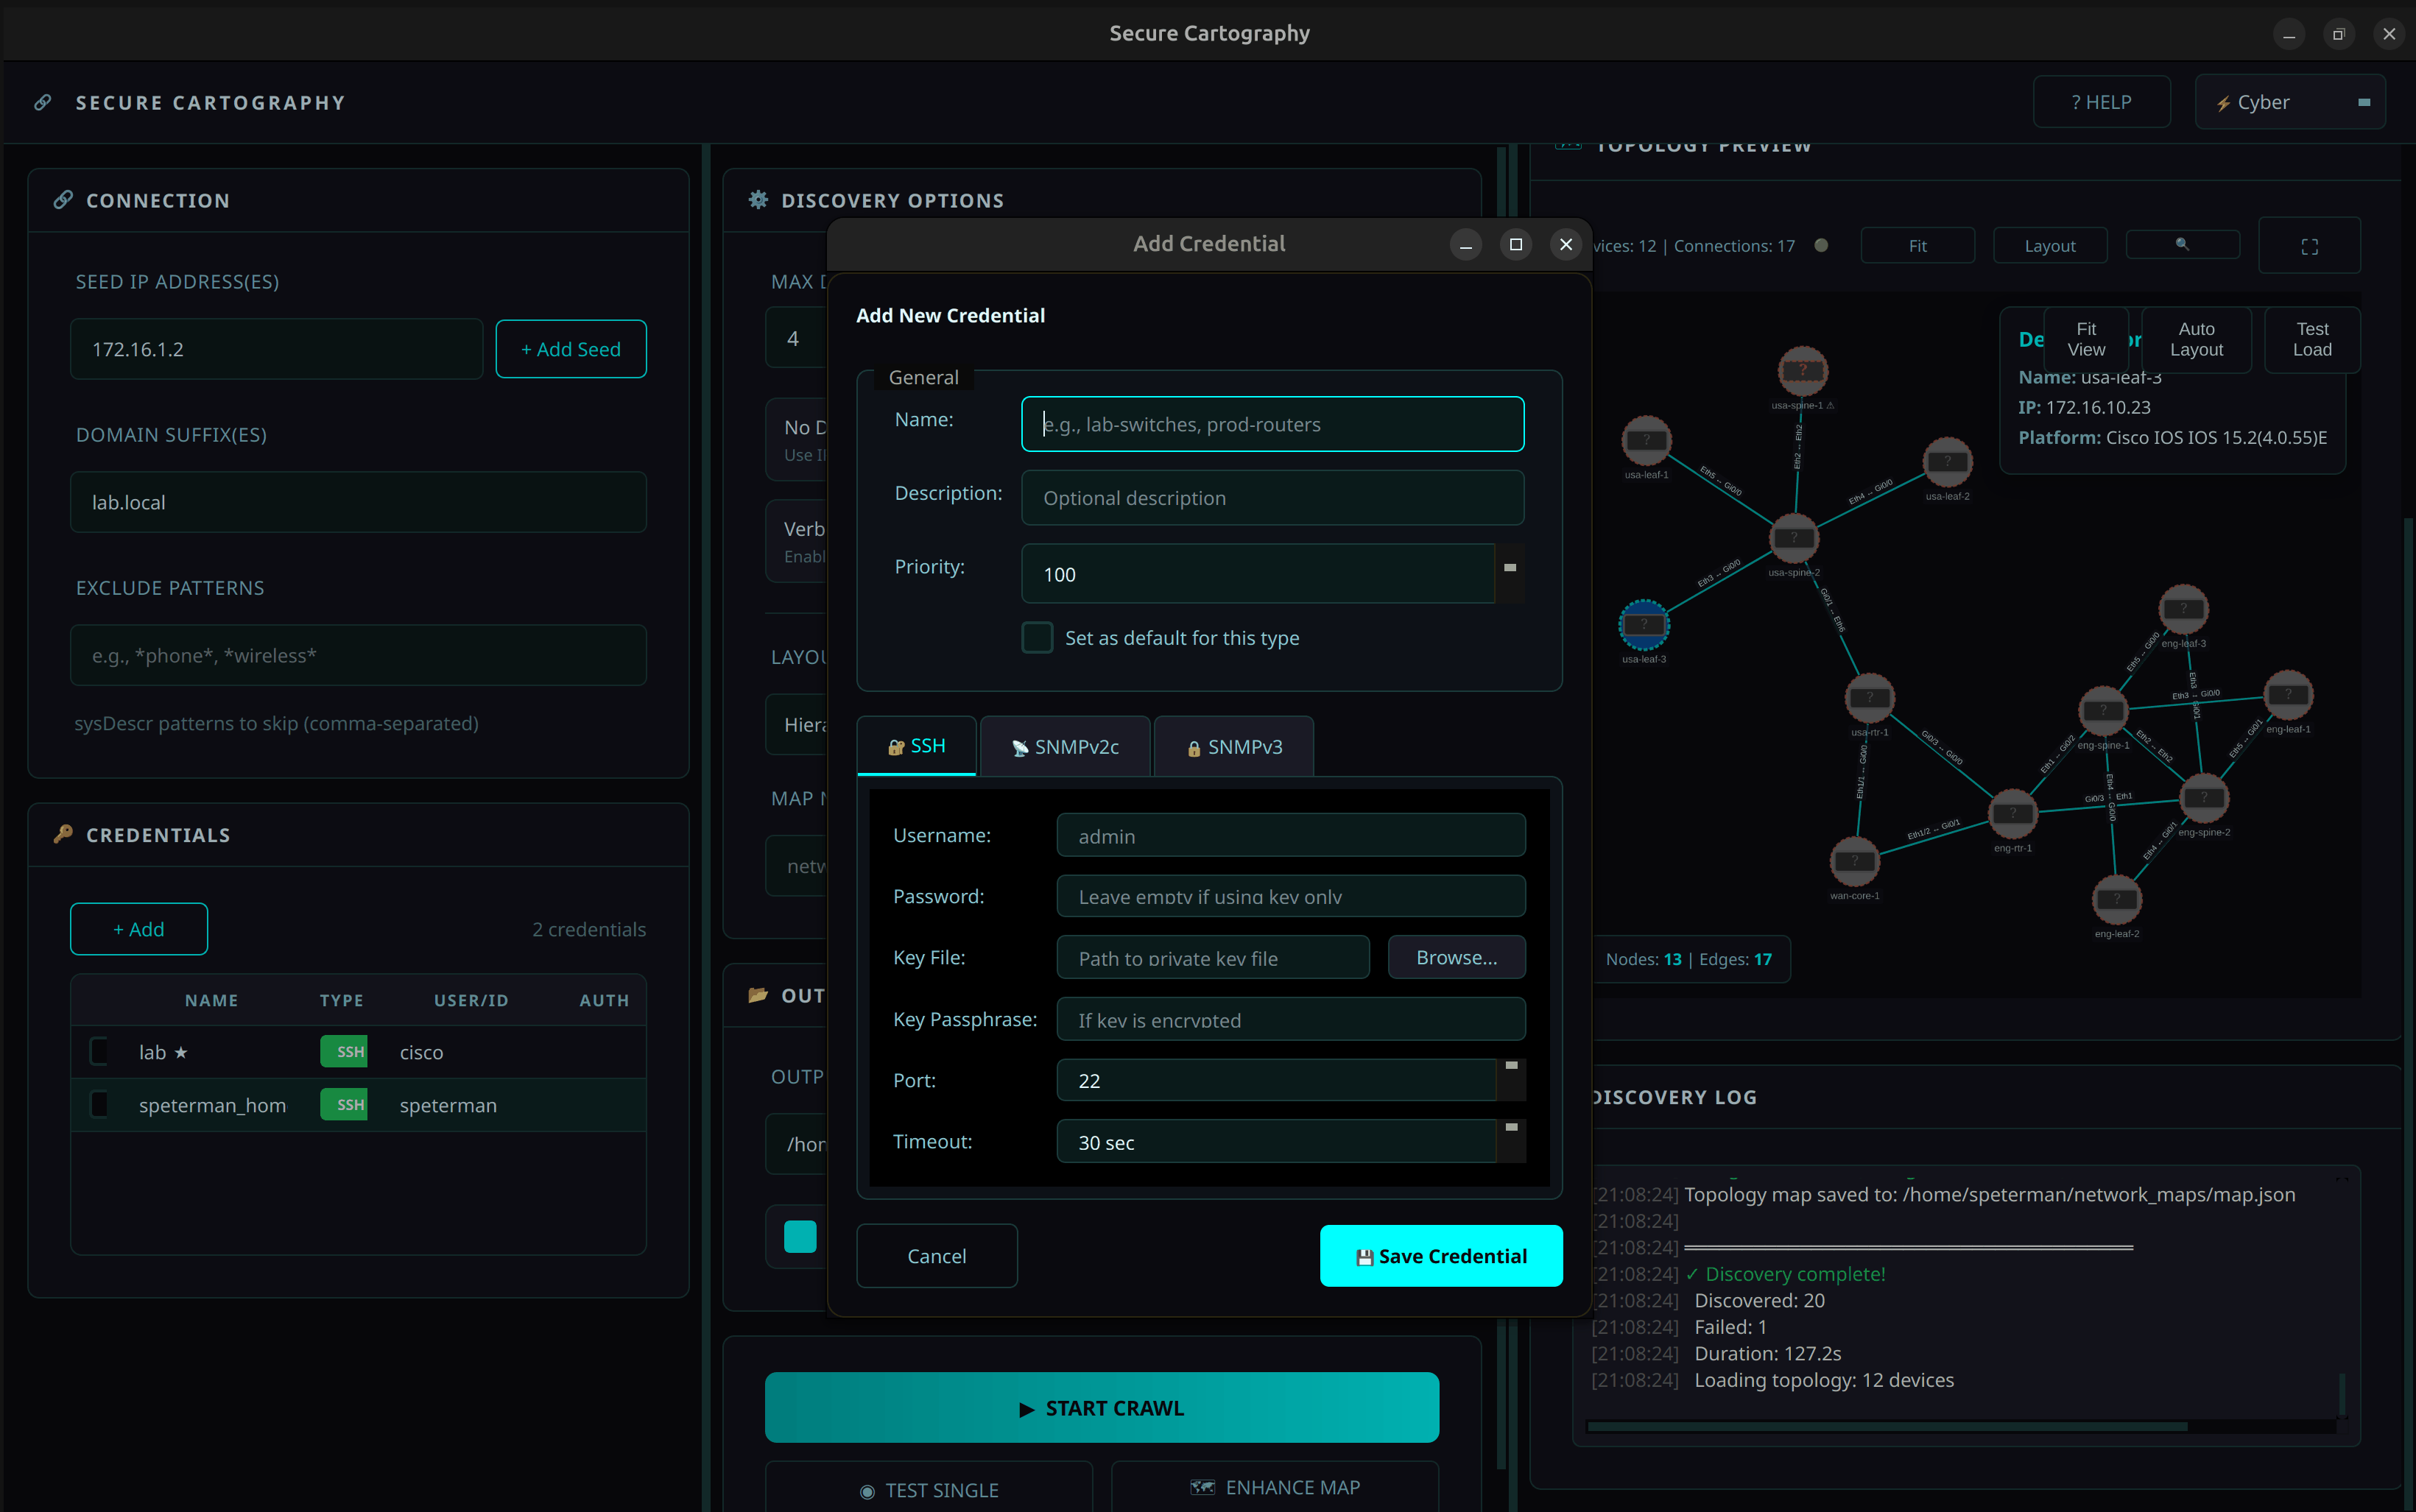Click the fullscreen expand icon in topology preview
2416x1512 pixels.
2309,246
